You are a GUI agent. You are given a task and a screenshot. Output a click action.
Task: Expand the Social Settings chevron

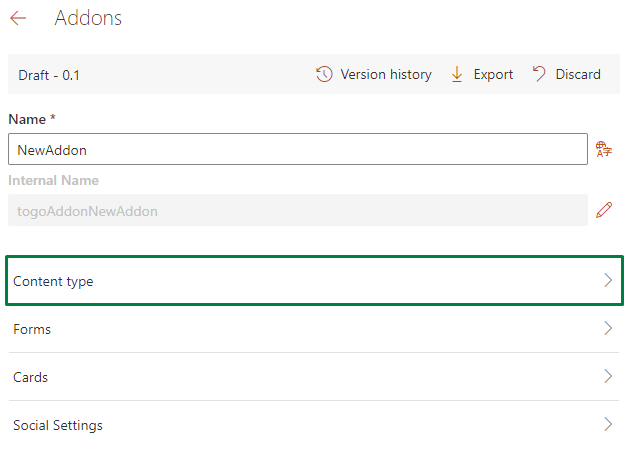point(608,424)
